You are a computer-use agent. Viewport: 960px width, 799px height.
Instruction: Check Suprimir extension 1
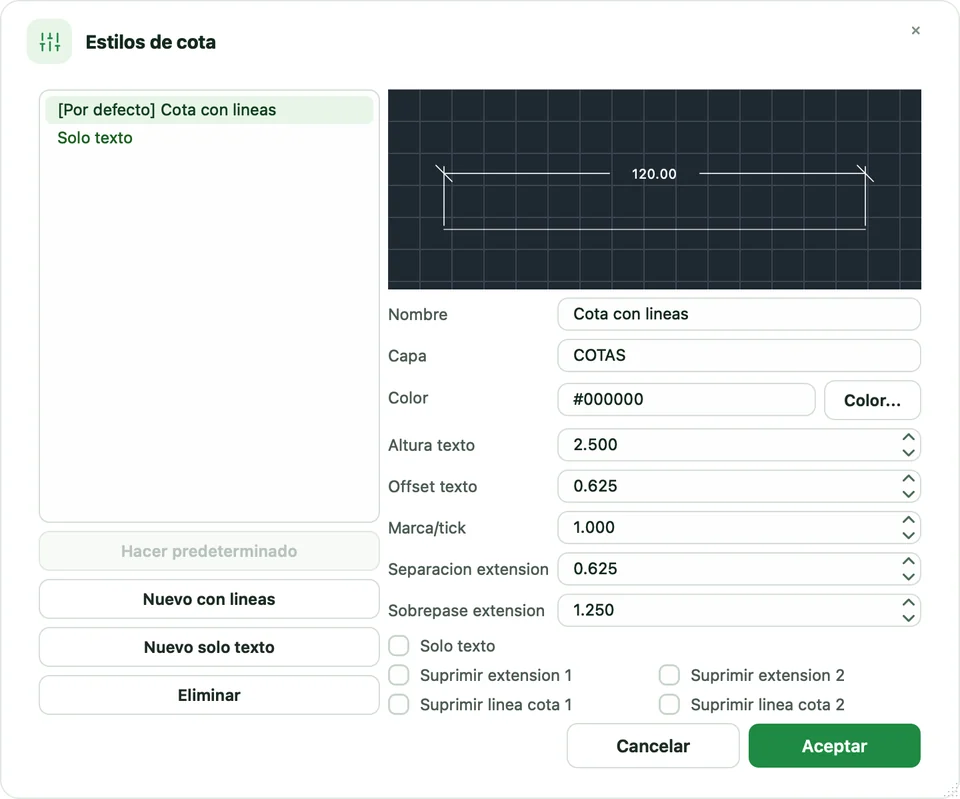pos(399,675)
